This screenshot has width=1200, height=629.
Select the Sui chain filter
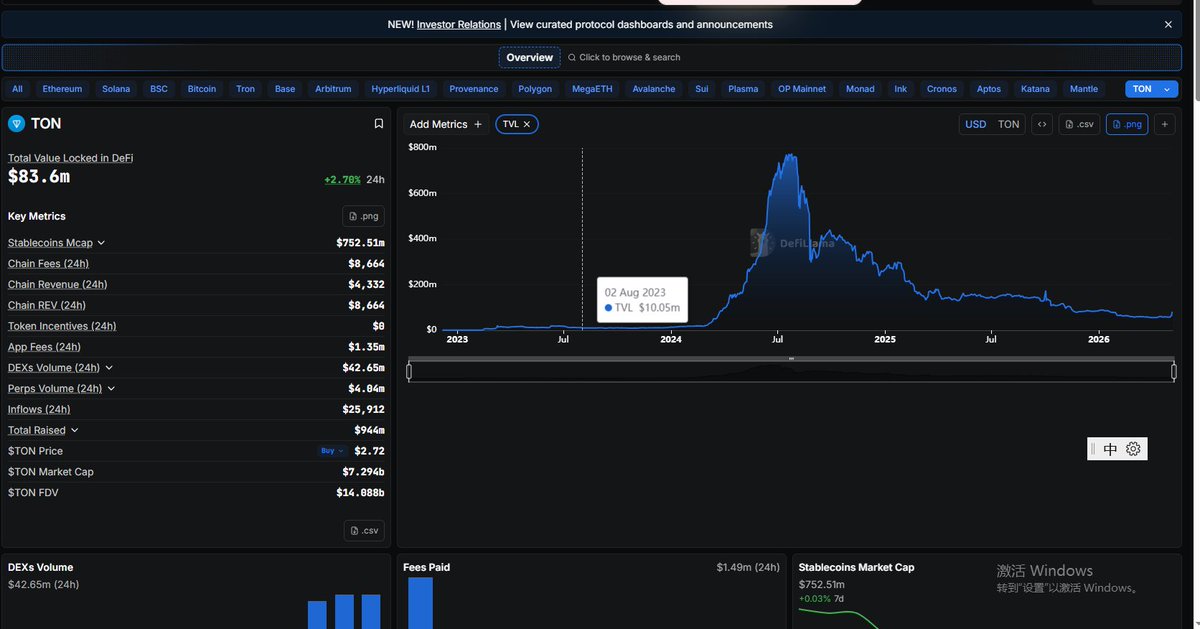click(702, 89)
